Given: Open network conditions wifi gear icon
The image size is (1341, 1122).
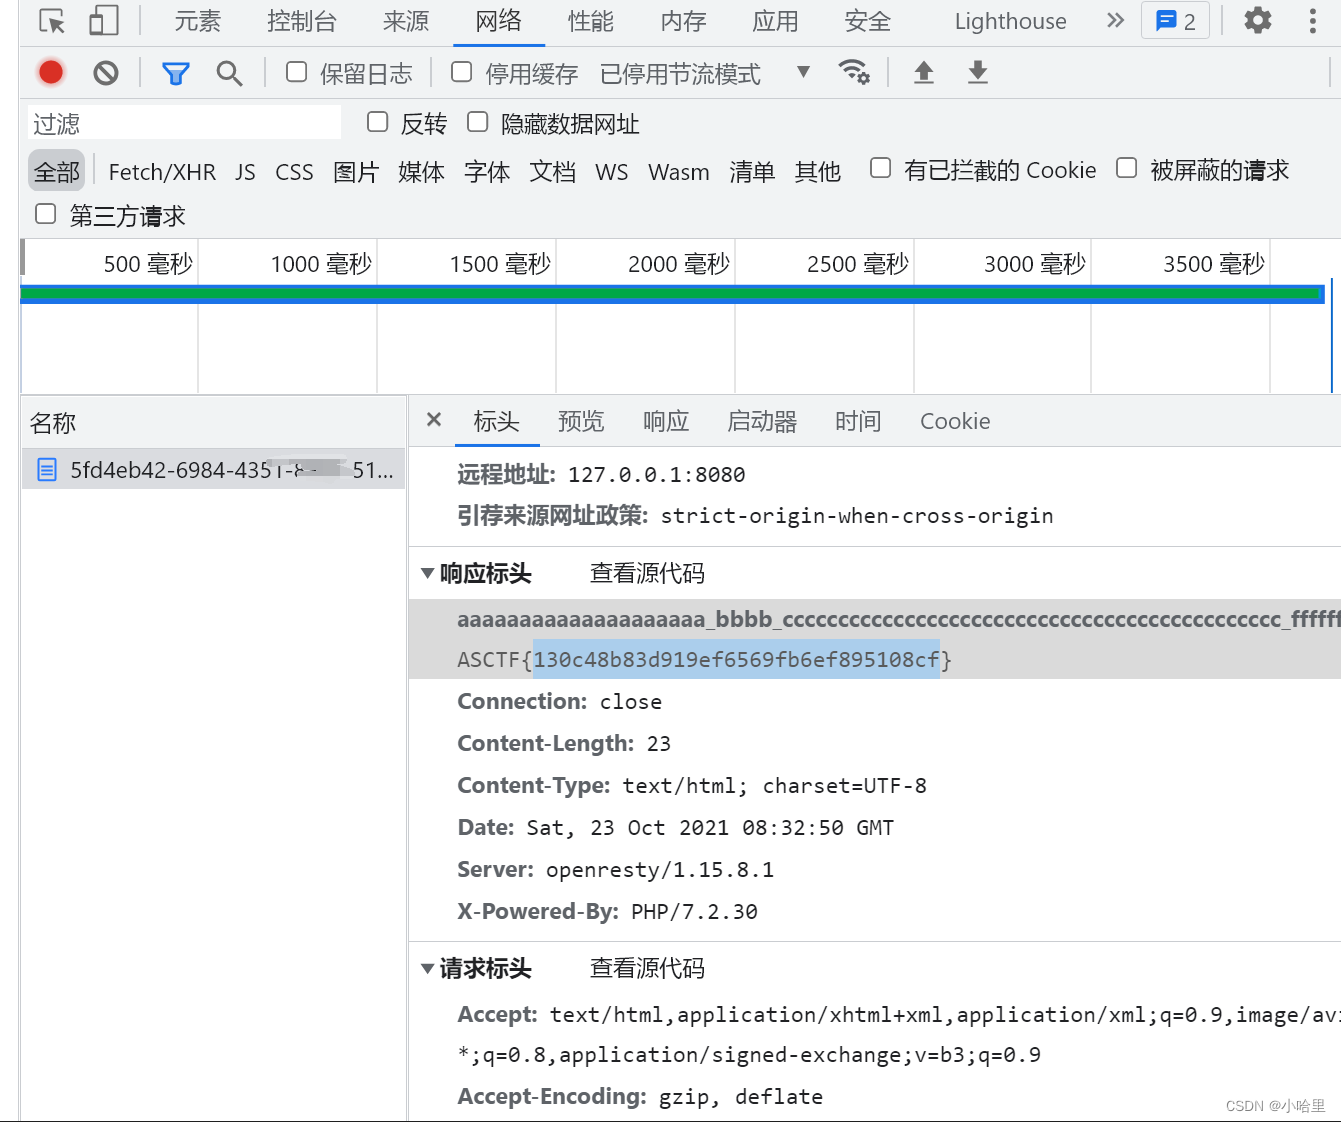Looking at the screenshot, I should [854, 72].
